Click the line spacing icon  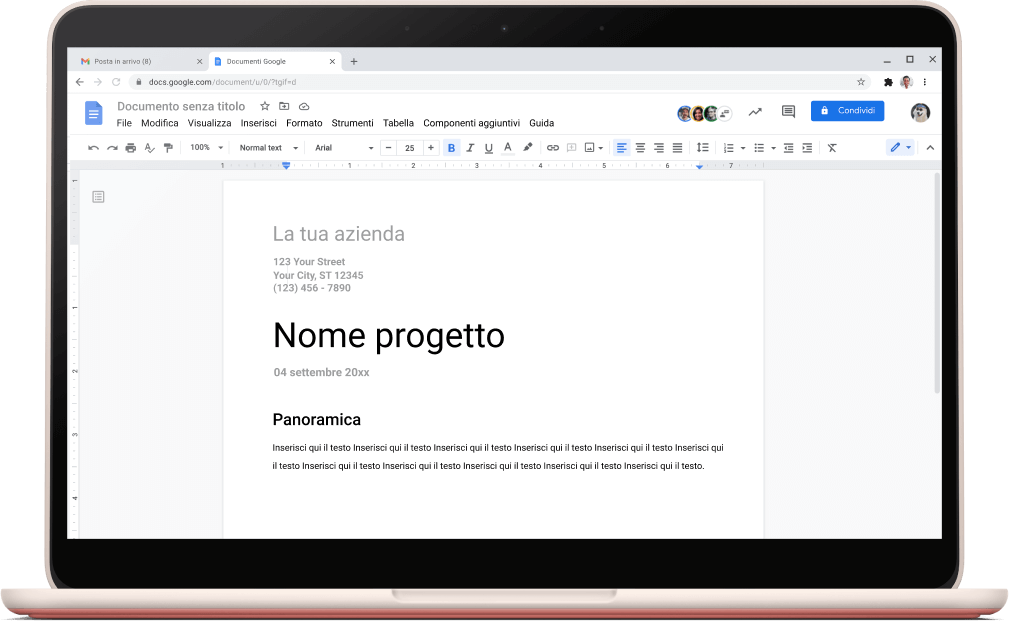(x=702, y=148)
